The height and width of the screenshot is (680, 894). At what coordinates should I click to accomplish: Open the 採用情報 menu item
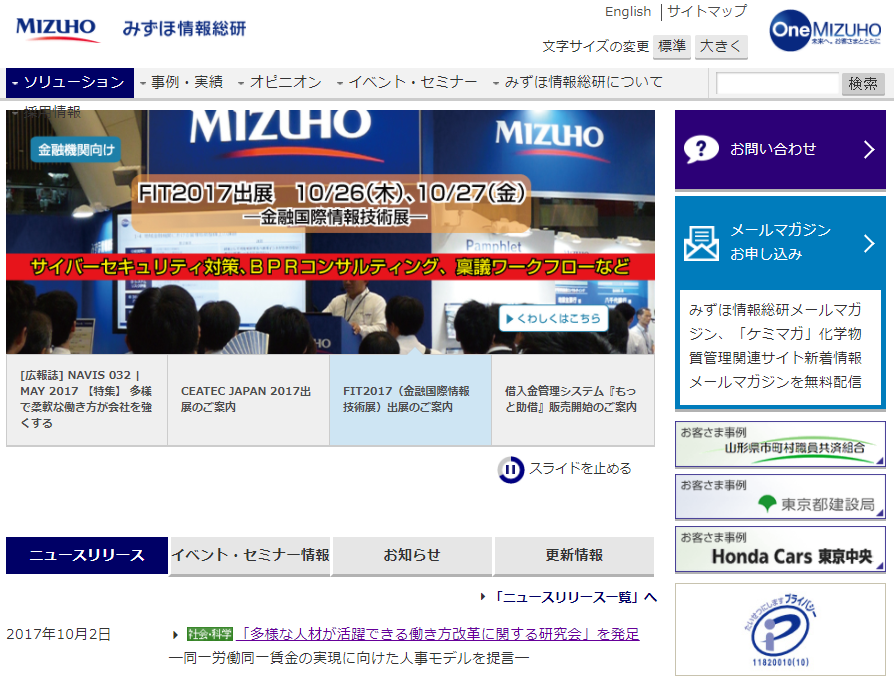pos(47,111)
